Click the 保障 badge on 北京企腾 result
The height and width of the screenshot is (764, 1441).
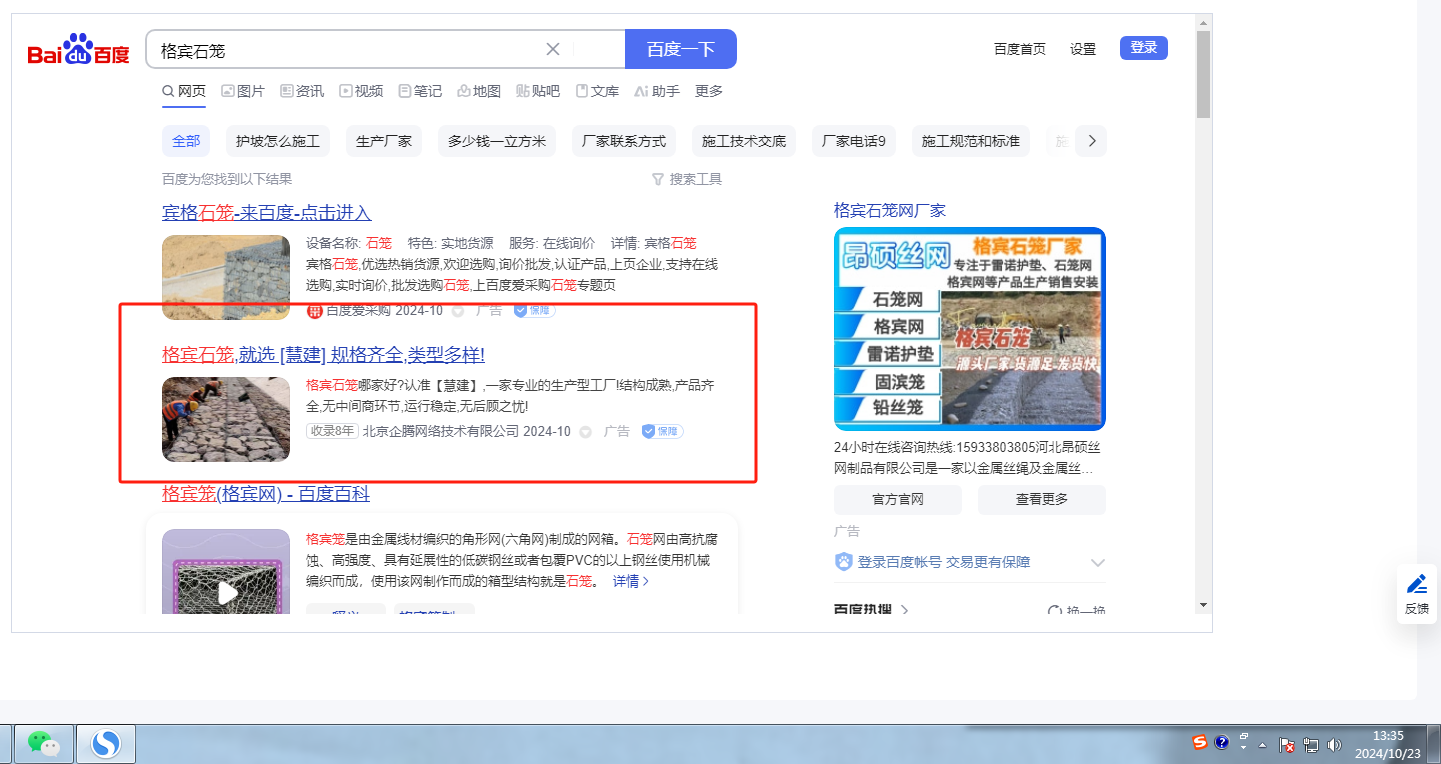click(x=662, y=431)
